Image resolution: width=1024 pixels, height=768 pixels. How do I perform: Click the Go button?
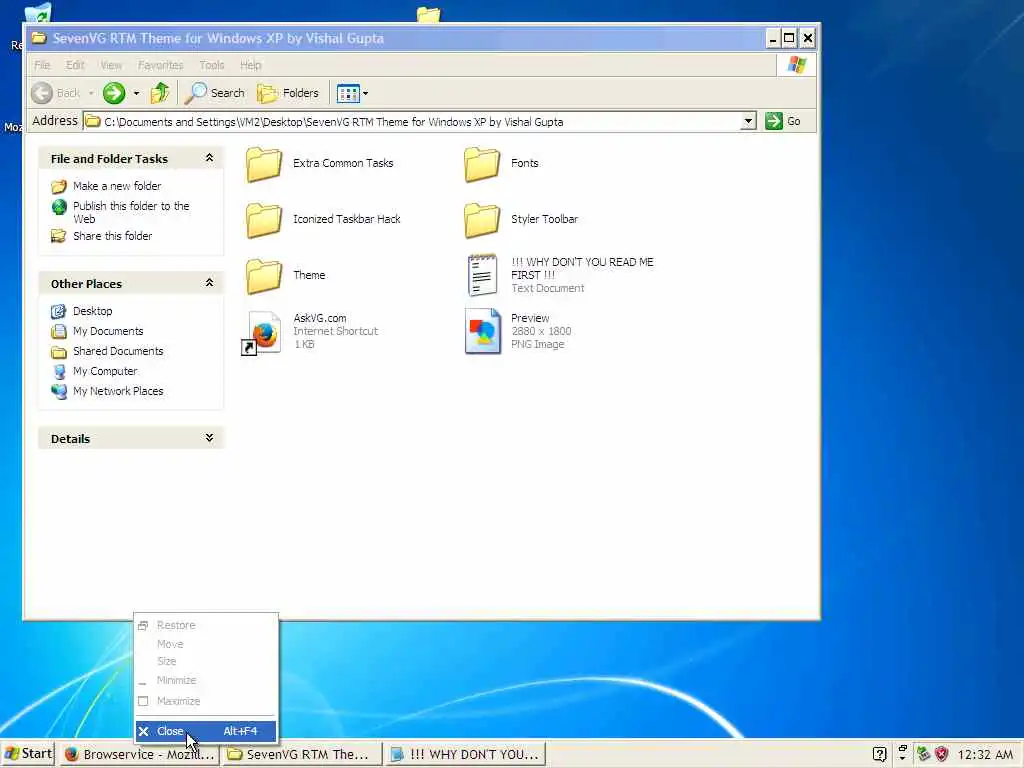(784, 121)
